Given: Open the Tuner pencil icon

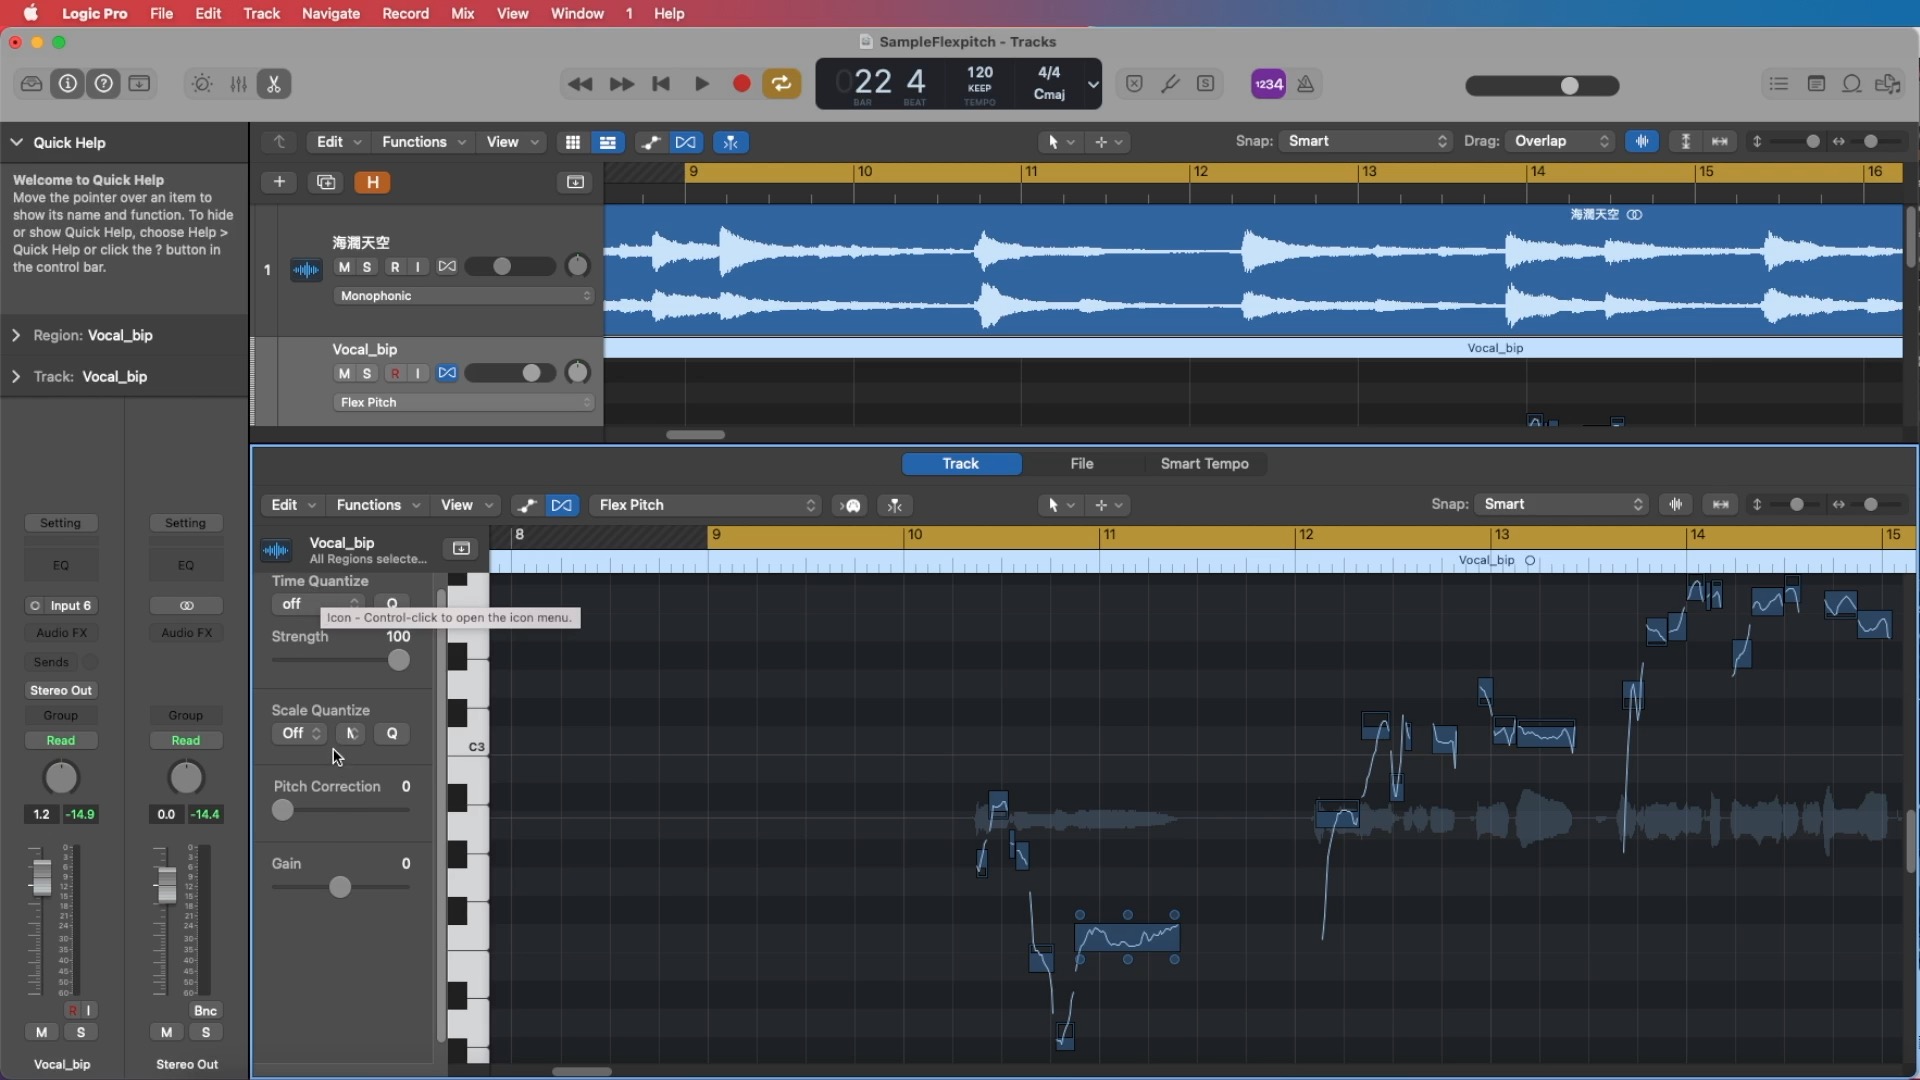Looking at the screenshot, I should tap(1169, 84).
